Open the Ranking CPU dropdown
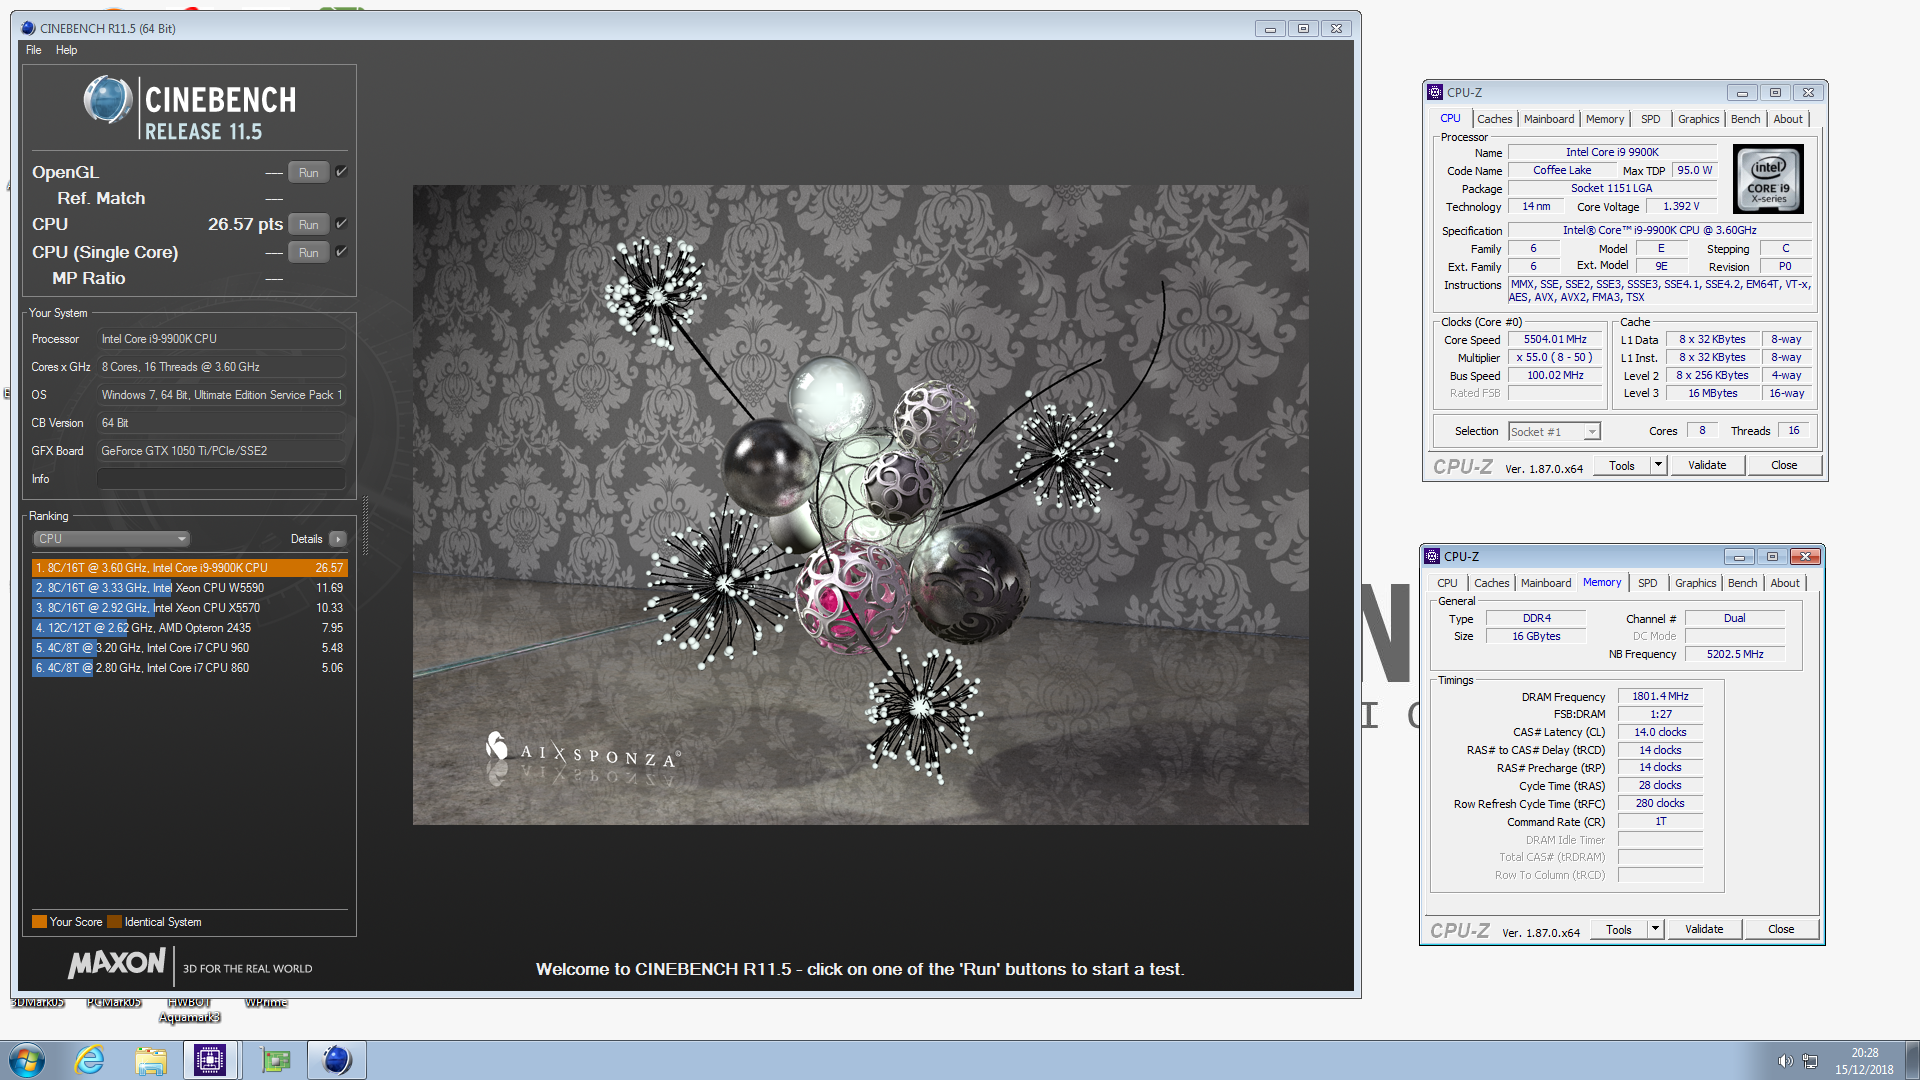The image size is (1920, 1080). point(111,539)
